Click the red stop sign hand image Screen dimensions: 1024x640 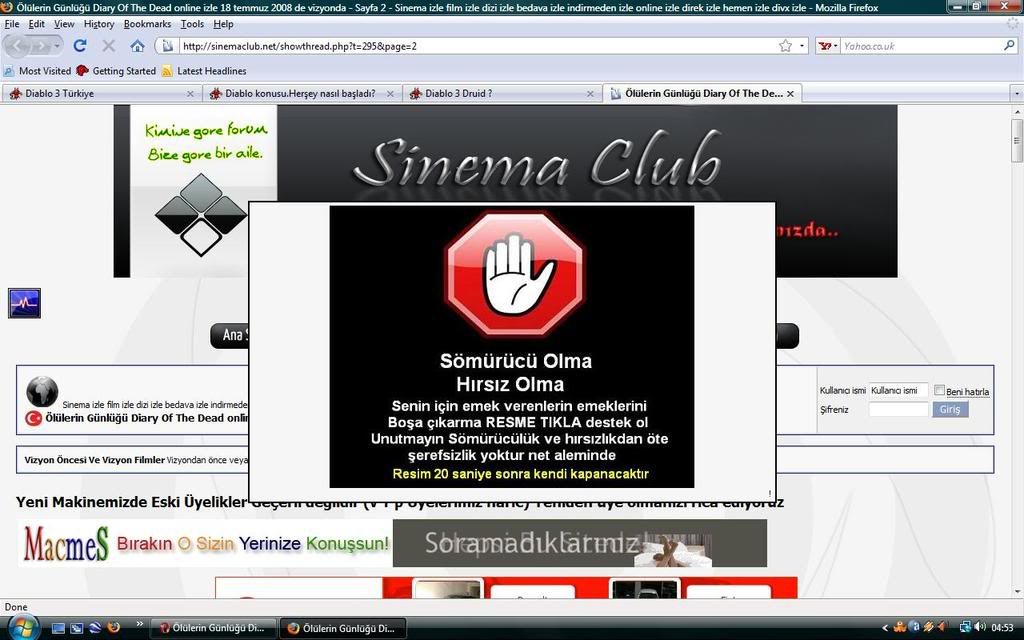[514, 274]
